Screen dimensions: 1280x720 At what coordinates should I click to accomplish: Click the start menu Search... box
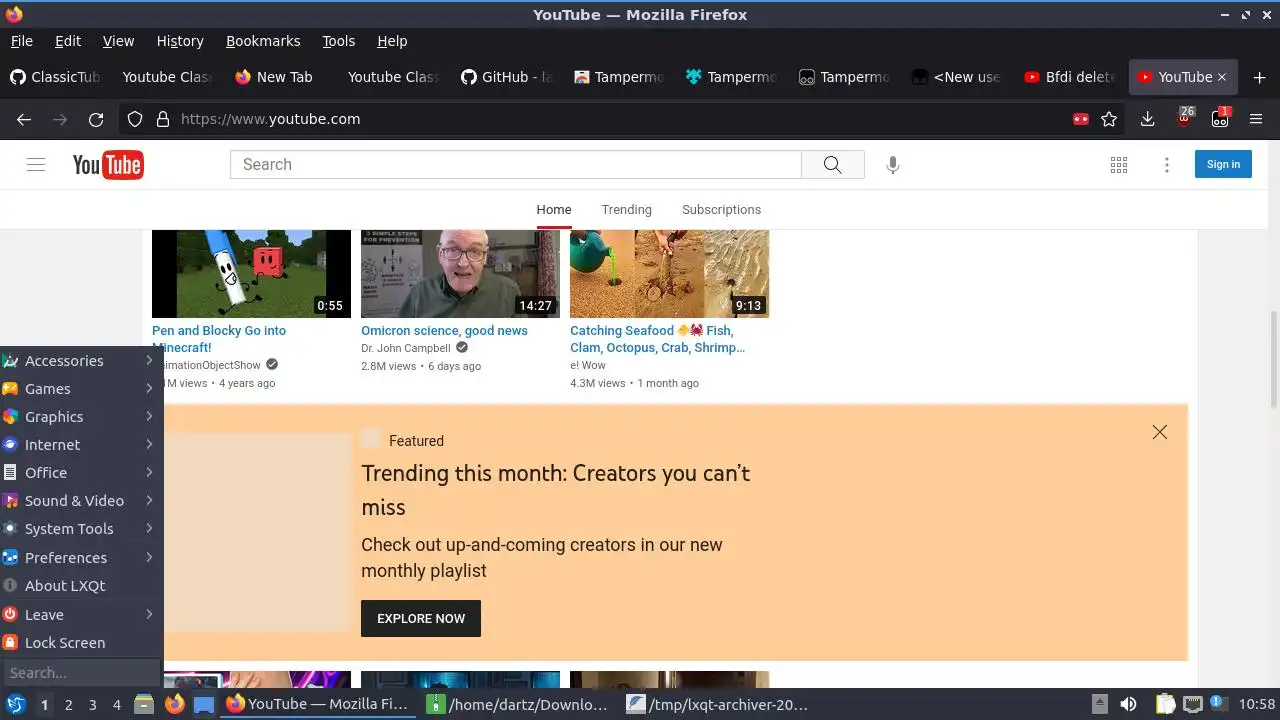click(x=81, y=673)
